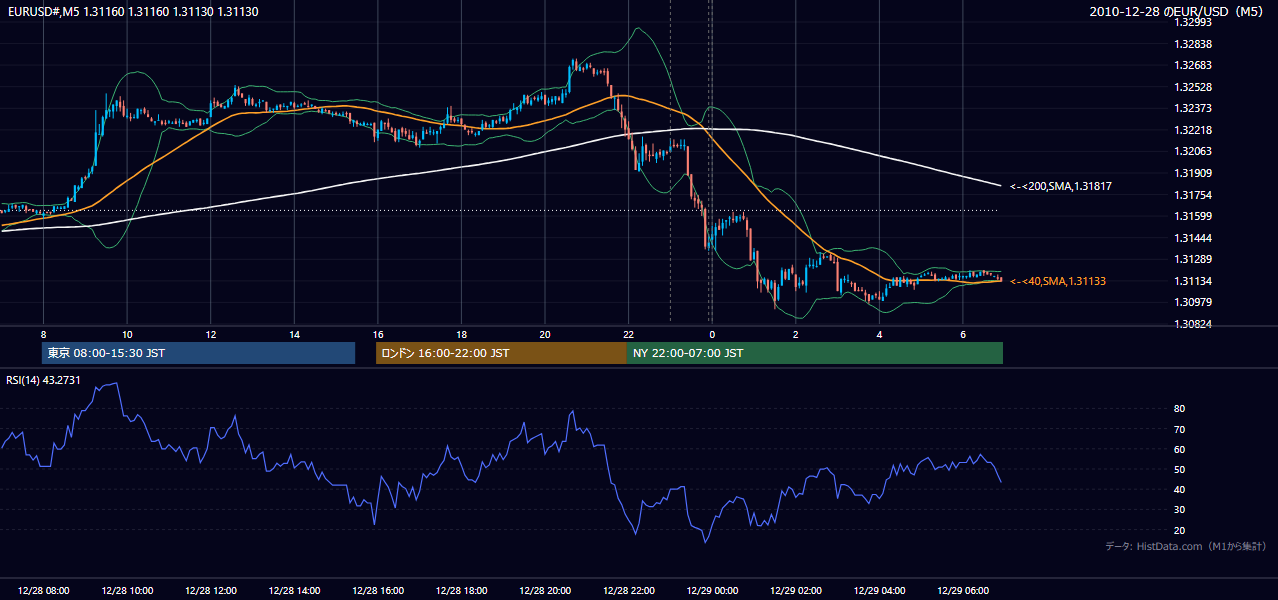Click price axis value 1.31289

(1193, 259)
